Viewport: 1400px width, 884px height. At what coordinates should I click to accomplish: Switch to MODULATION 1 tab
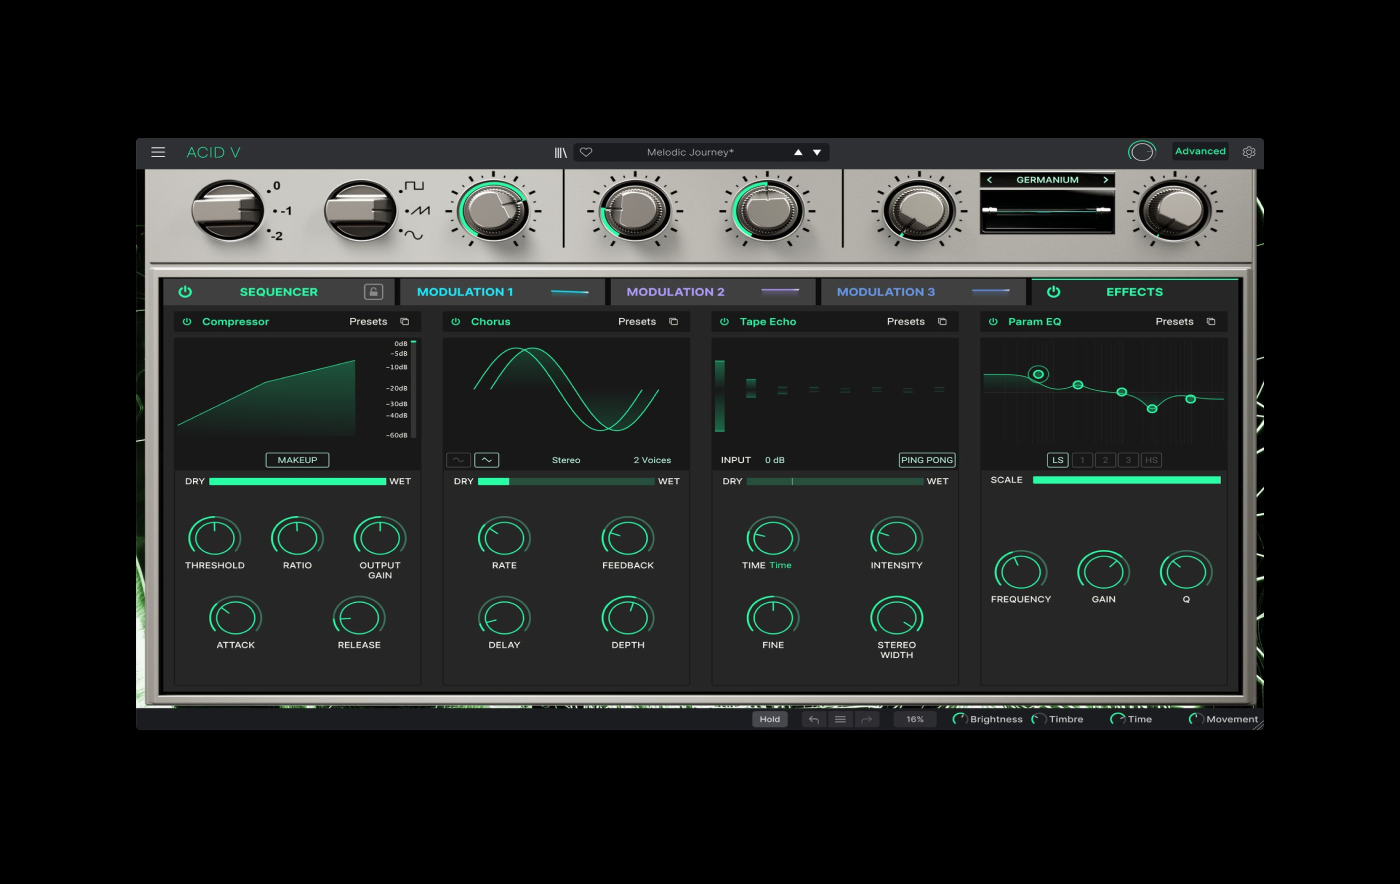503,292
